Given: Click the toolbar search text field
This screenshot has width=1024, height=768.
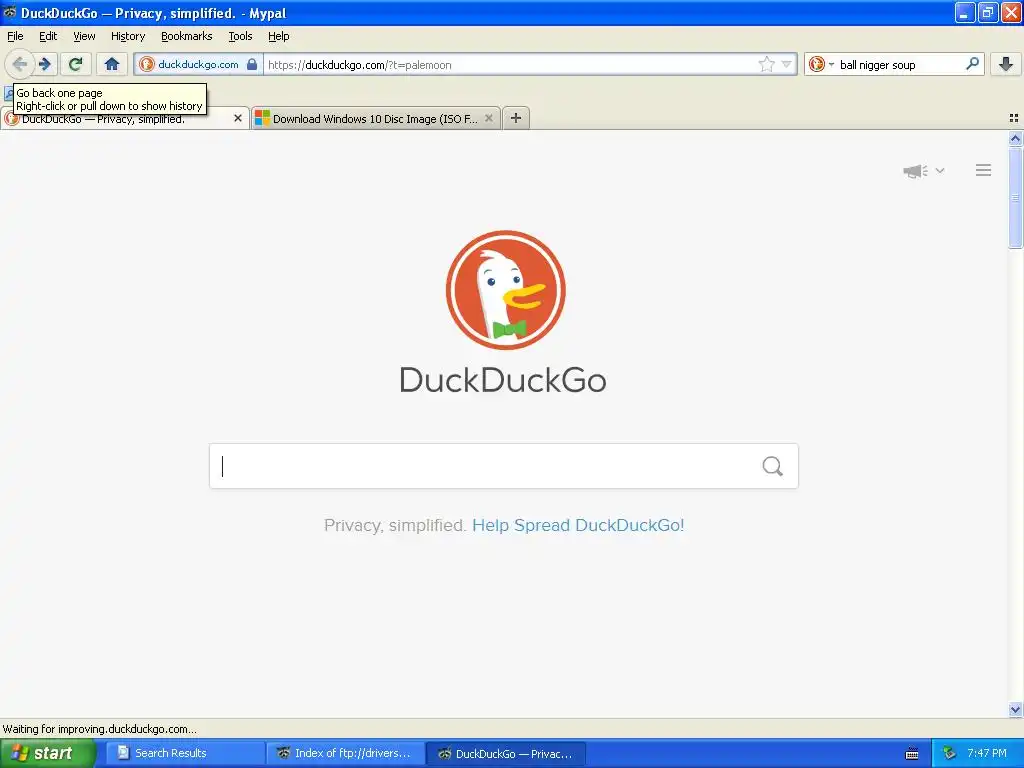Looking at the screenshot, I should click(x=900, y=65).
